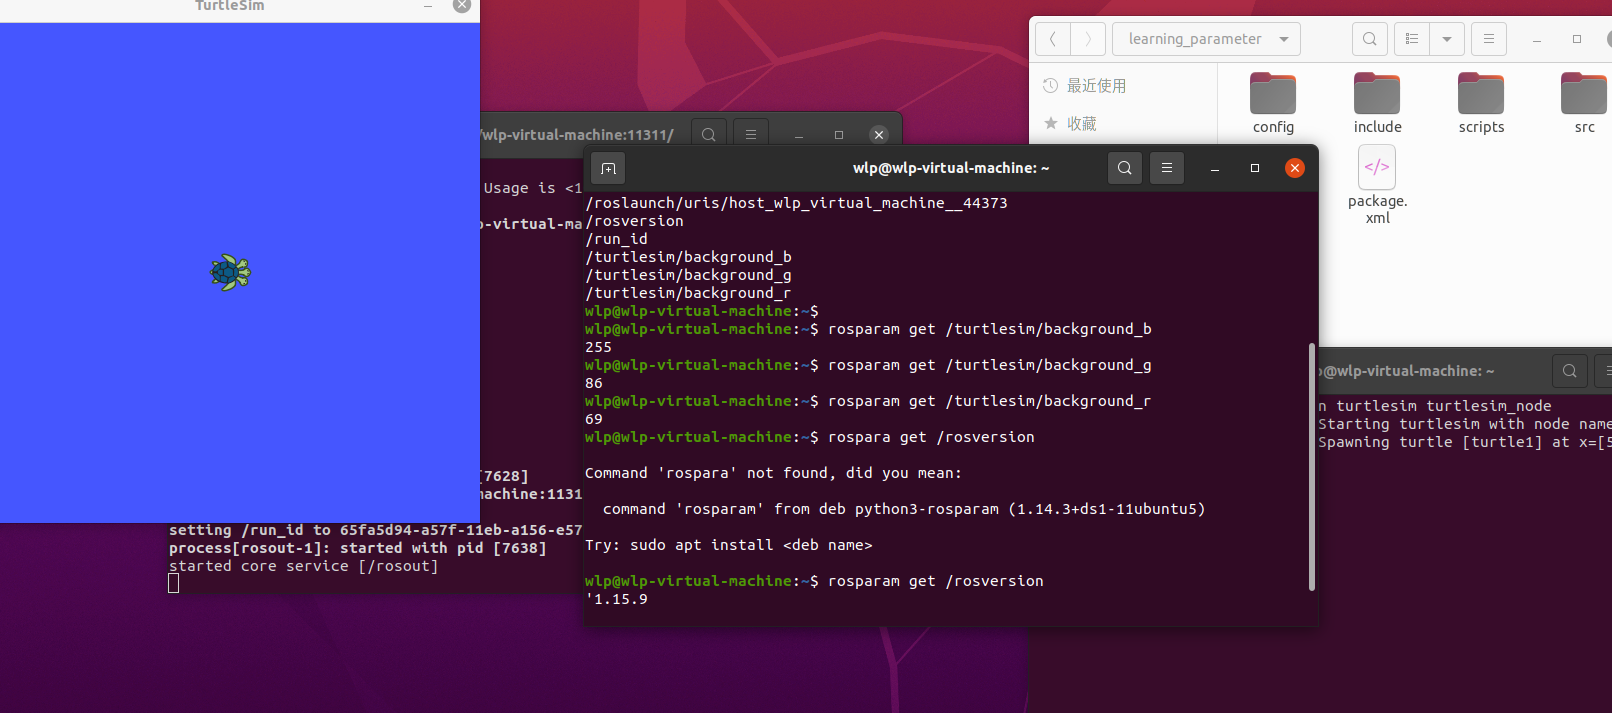Click search icon in turtlesim_node terminal
1612x713 pixels.
tap(1570, 371)
